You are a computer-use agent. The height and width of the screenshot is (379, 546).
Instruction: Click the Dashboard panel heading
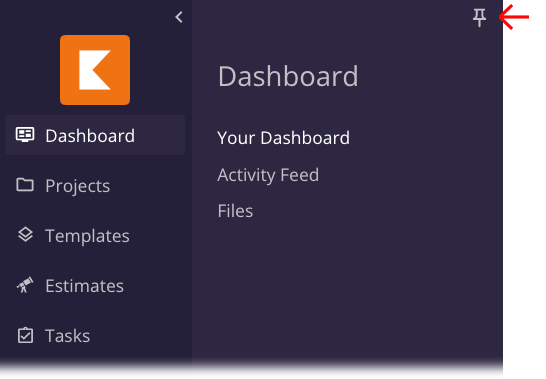pos(288,76)
